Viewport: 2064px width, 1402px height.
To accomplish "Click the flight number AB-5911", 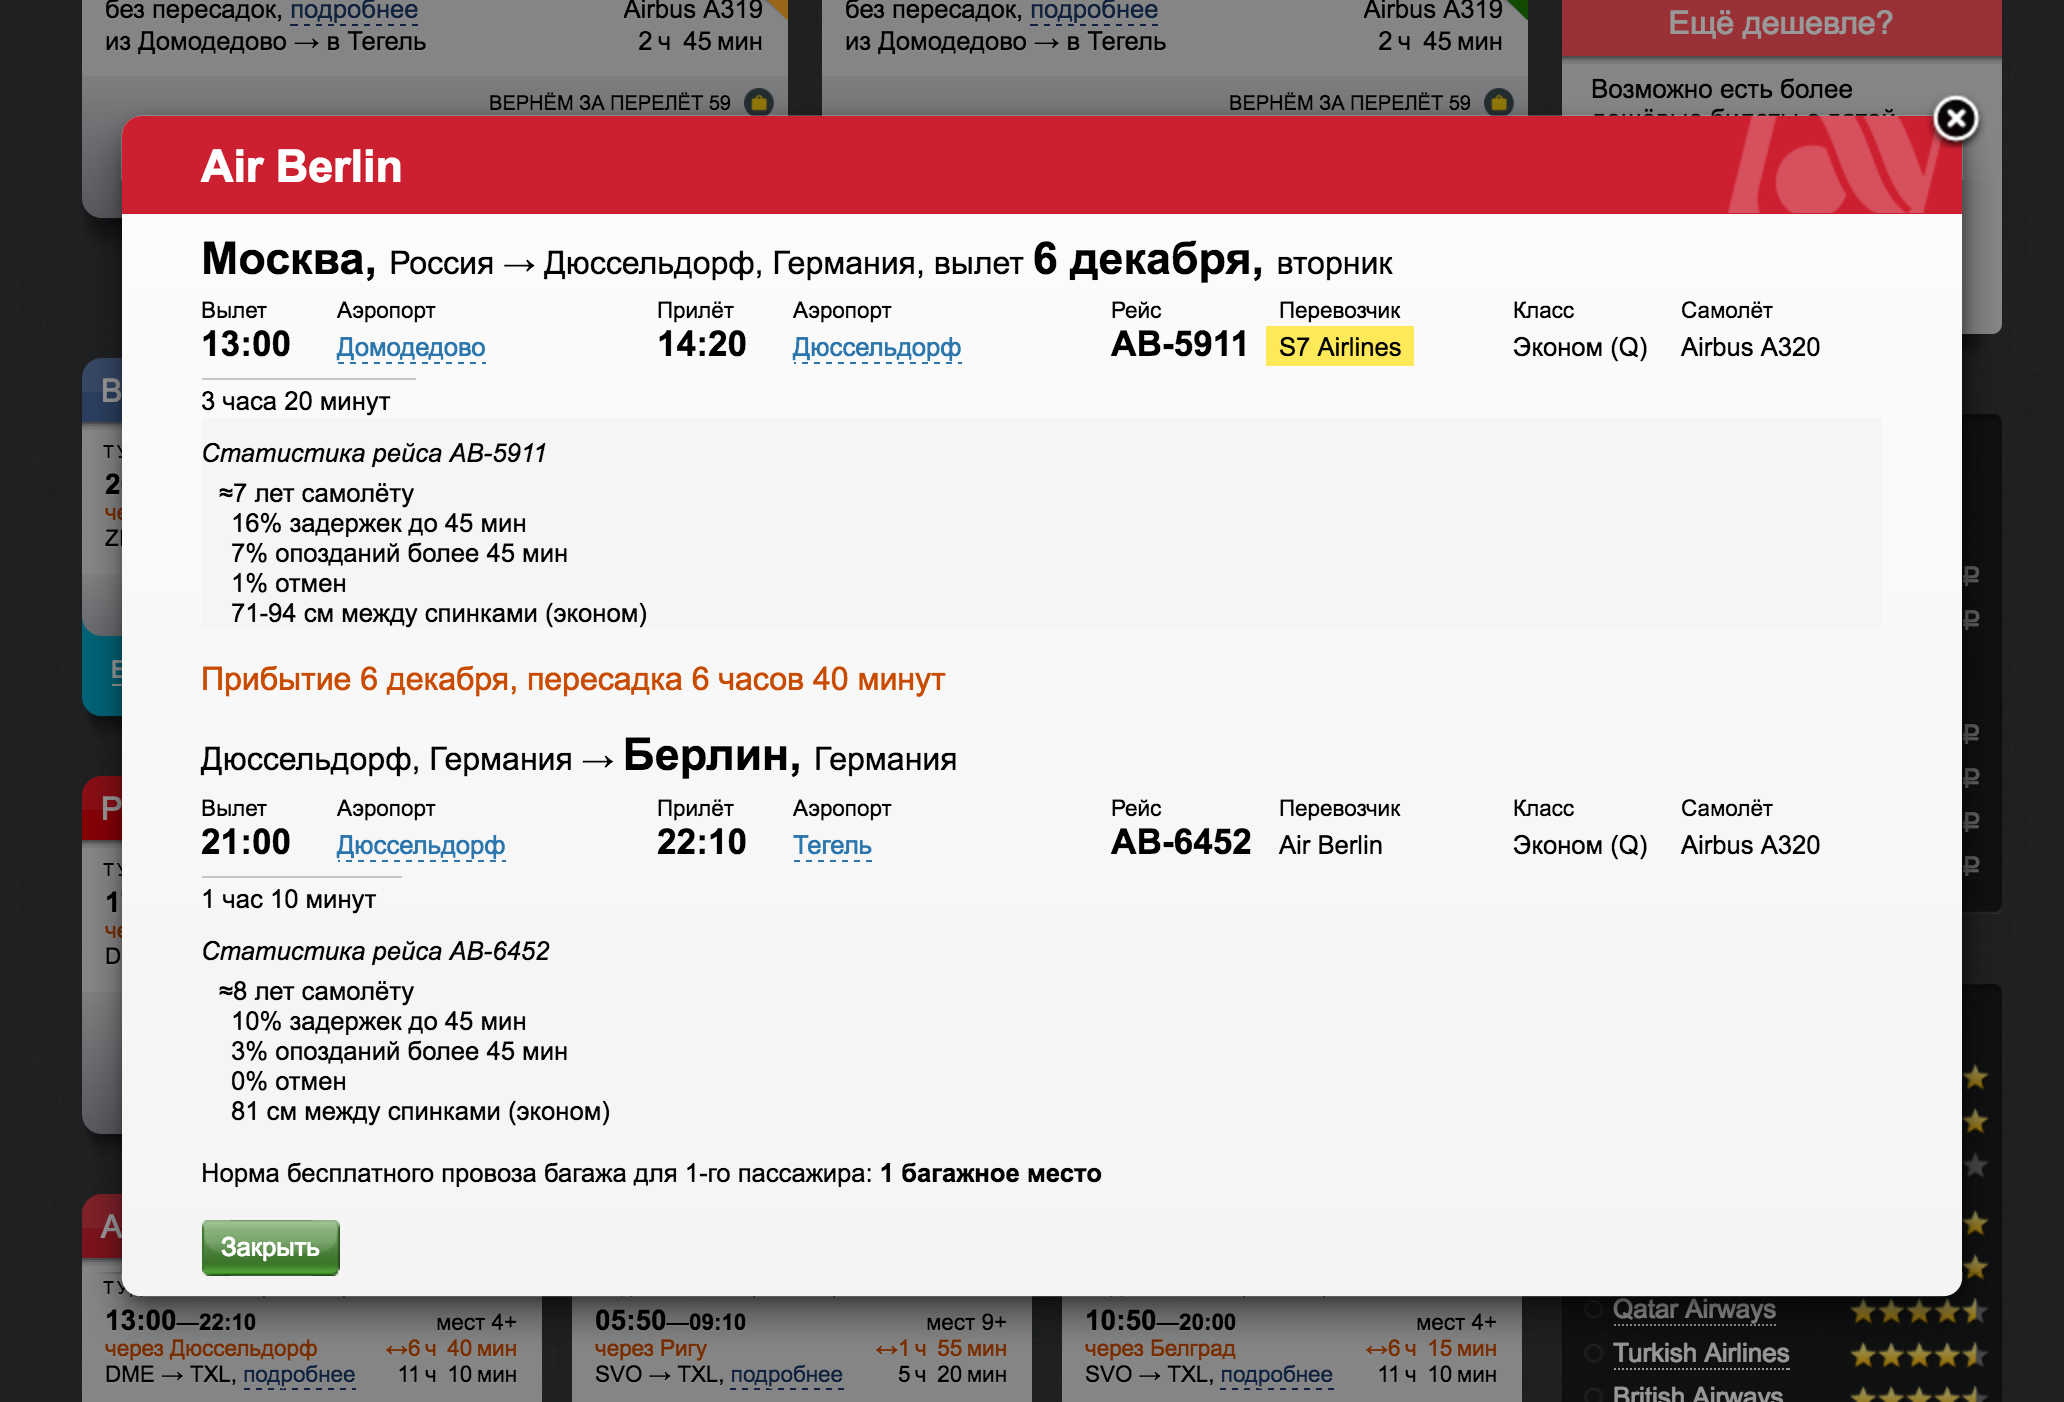I will point(1179,345).
